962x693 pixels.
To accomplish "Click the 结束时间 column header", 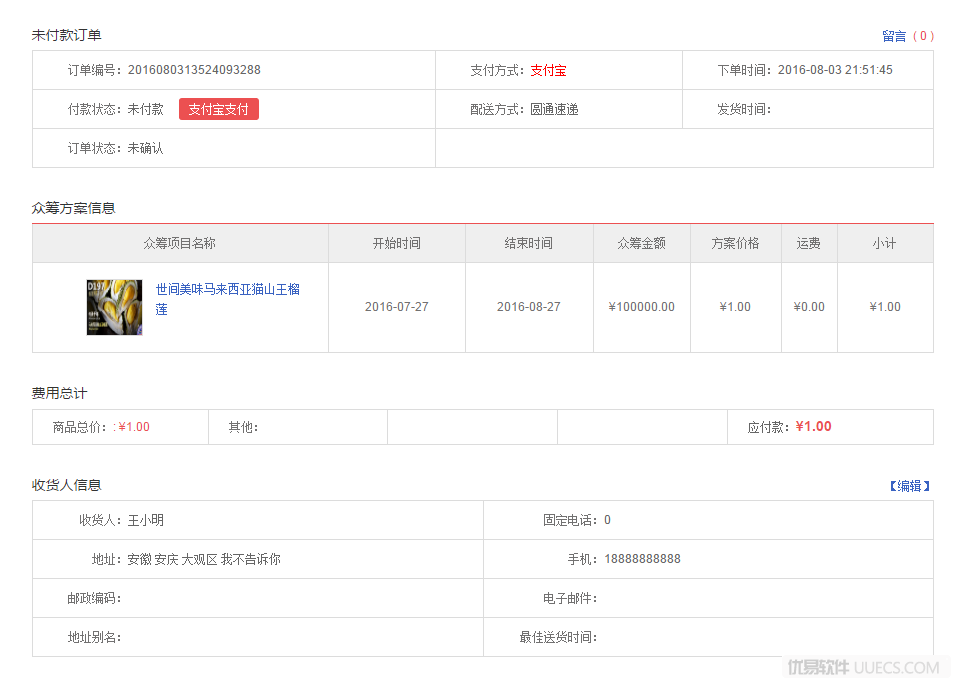I will pyautogui.click(x=528, y=243).
